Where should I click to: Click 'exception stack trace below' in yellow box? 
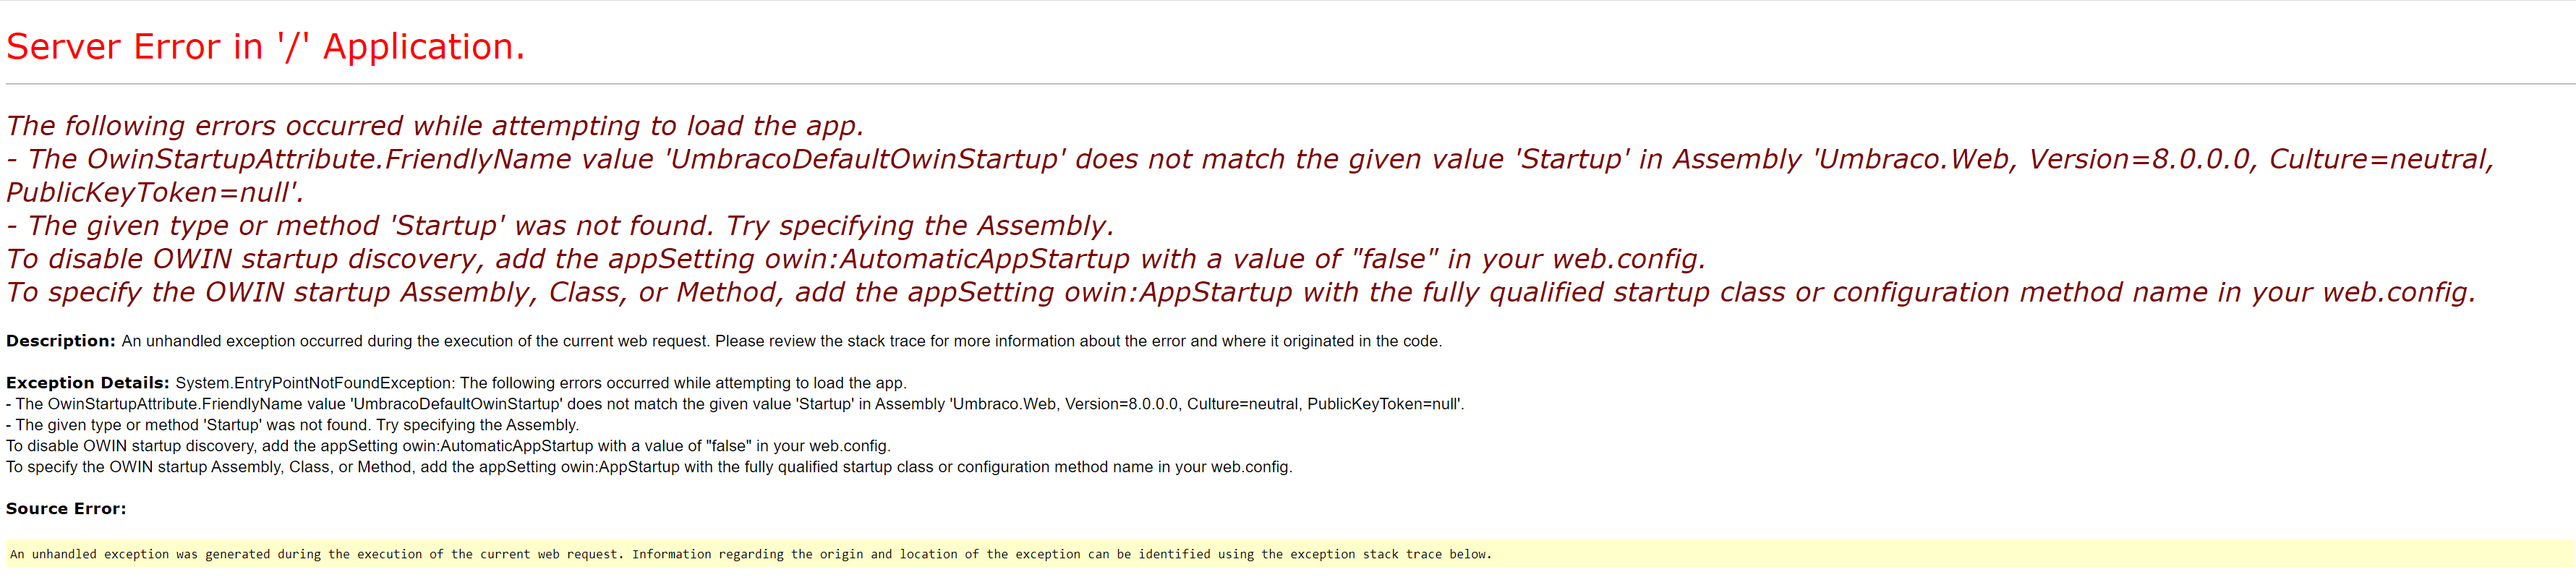tap(1391, 554)
